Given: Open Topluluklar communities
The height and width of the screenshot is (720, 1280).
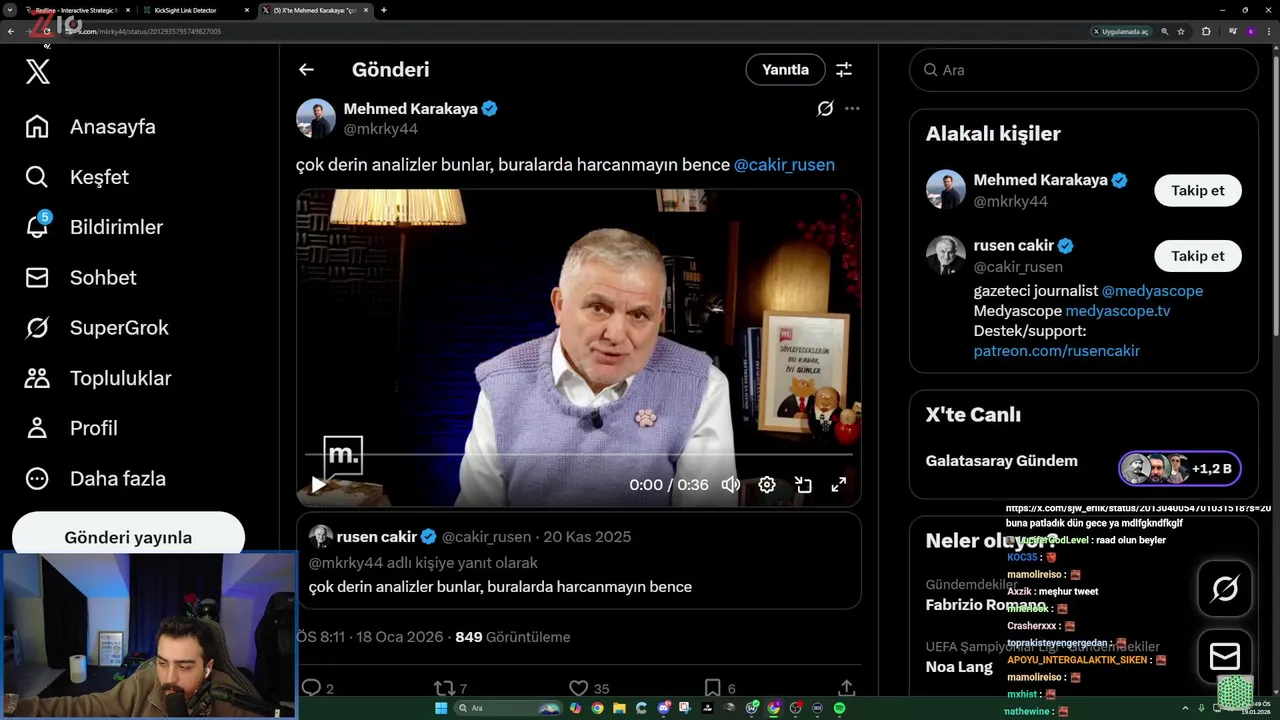Looking at the screenshot, I should point(98,378).
